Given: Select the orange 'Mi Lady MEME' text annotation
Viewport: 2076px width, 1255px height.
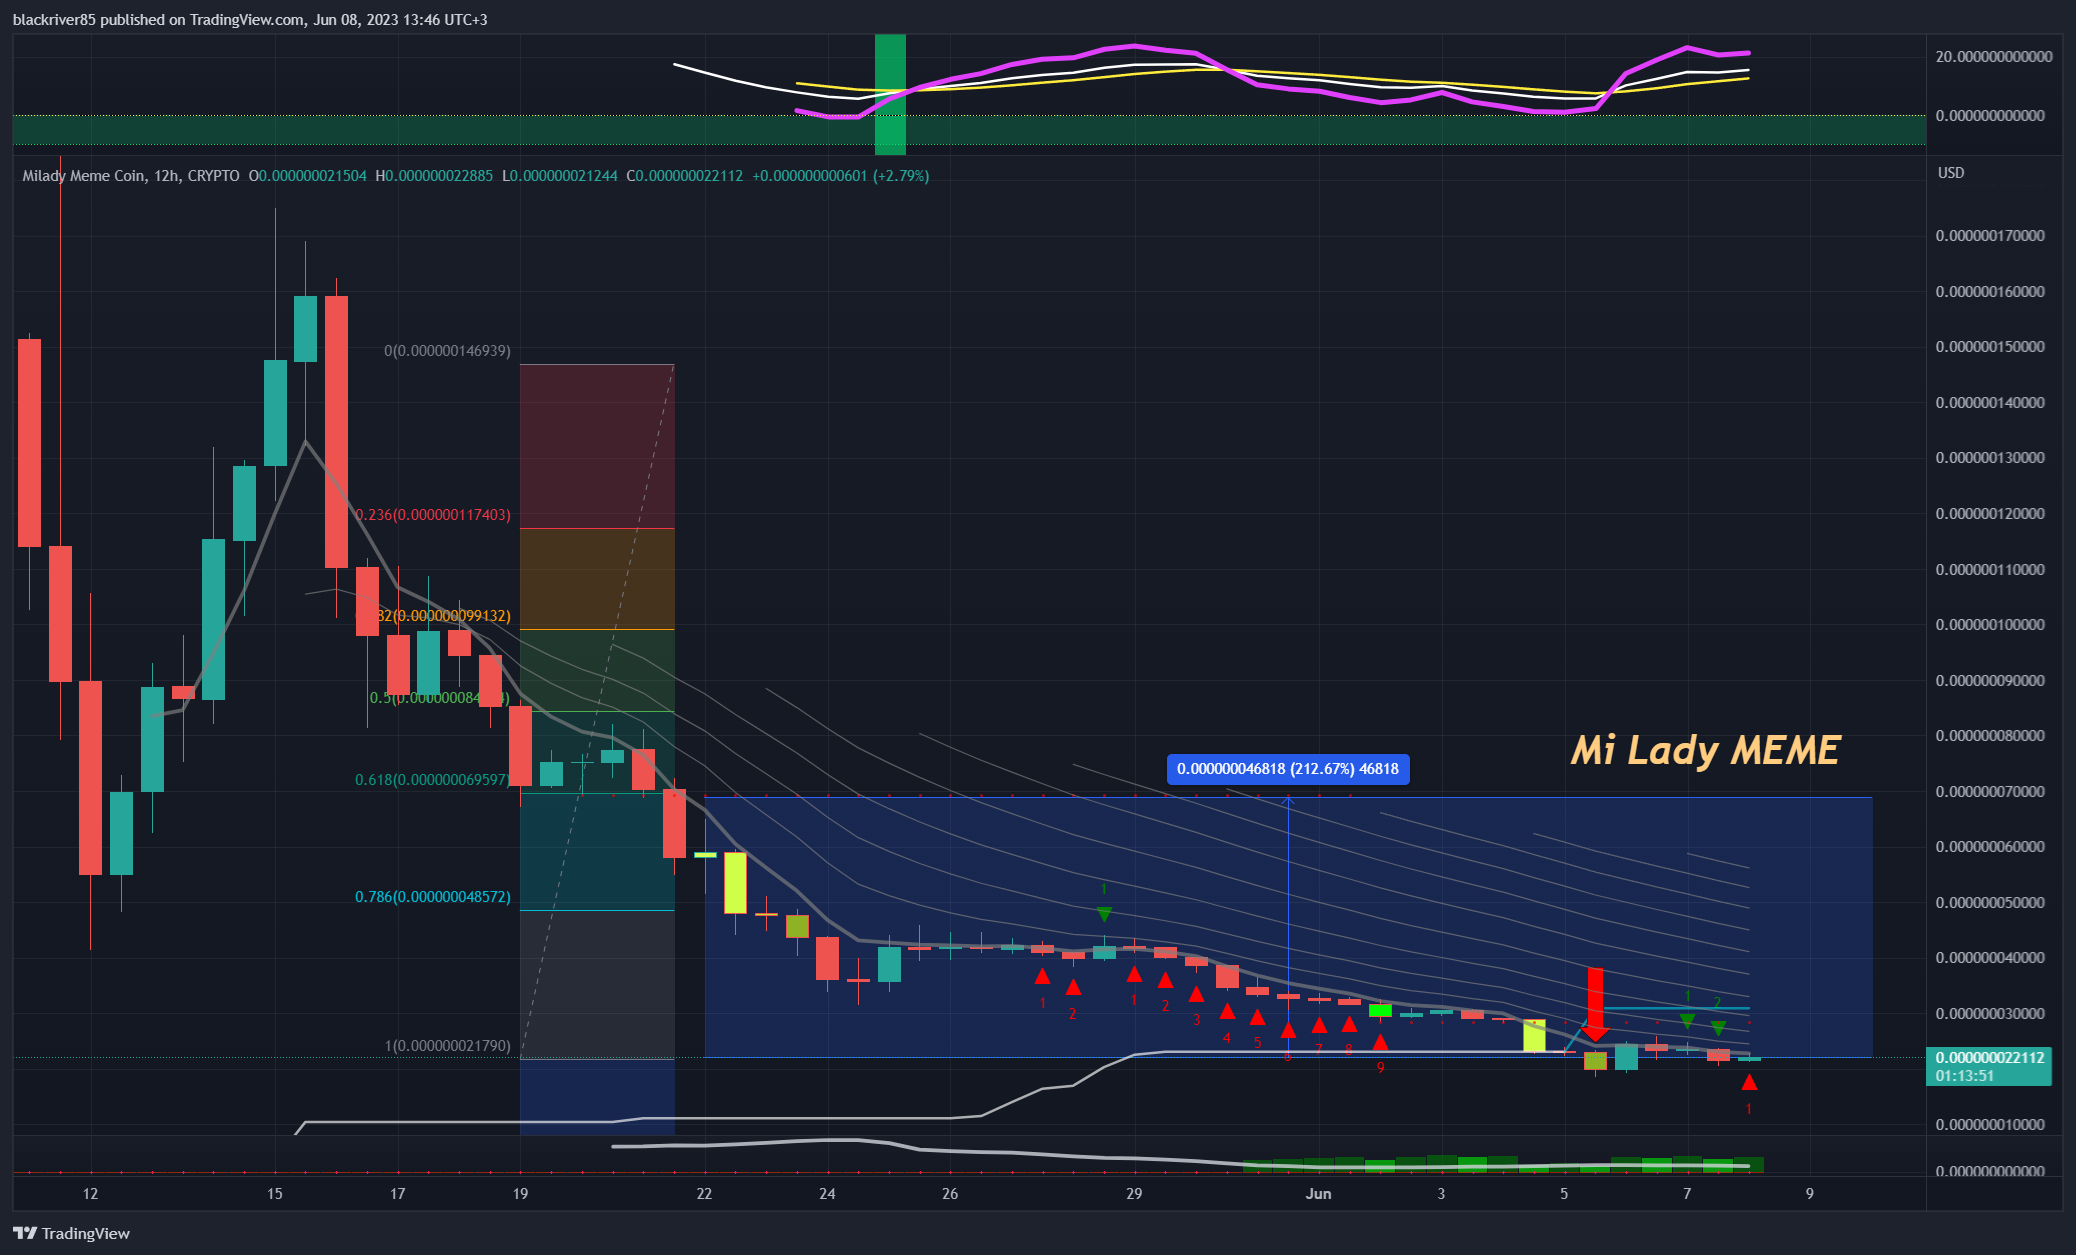Looking at the screenshot, I should pos(1705,751).
